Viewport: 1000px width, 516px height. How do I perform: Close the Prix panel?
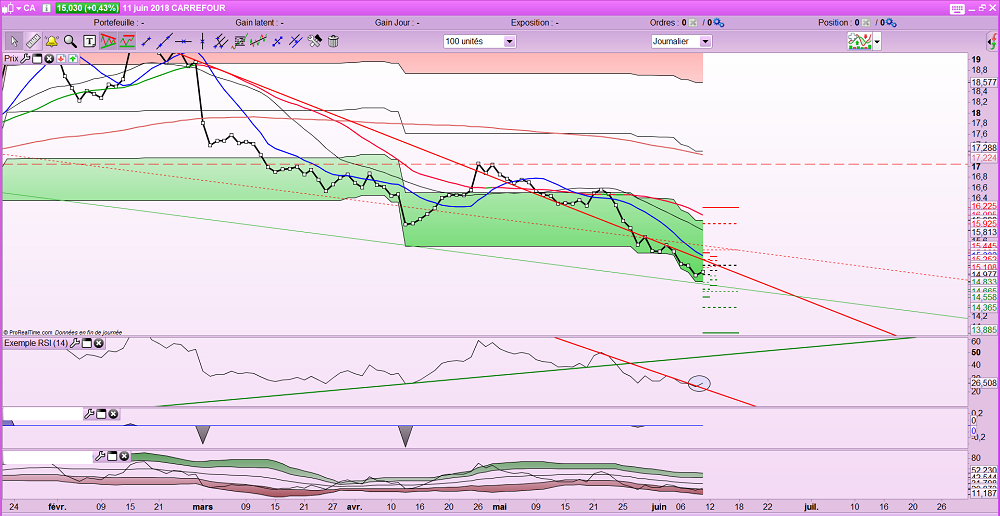[x=48, y=59]
